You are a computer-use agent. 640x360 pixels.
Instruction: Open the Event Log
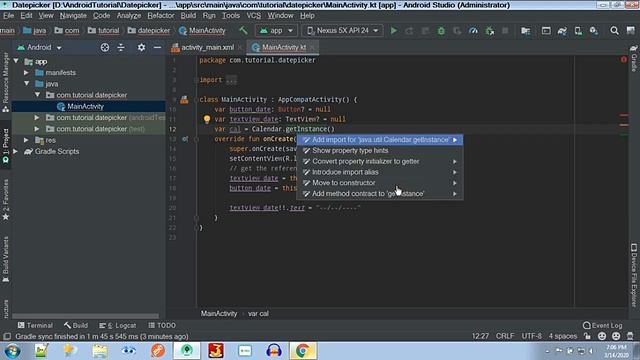click(x=602, y=325)
